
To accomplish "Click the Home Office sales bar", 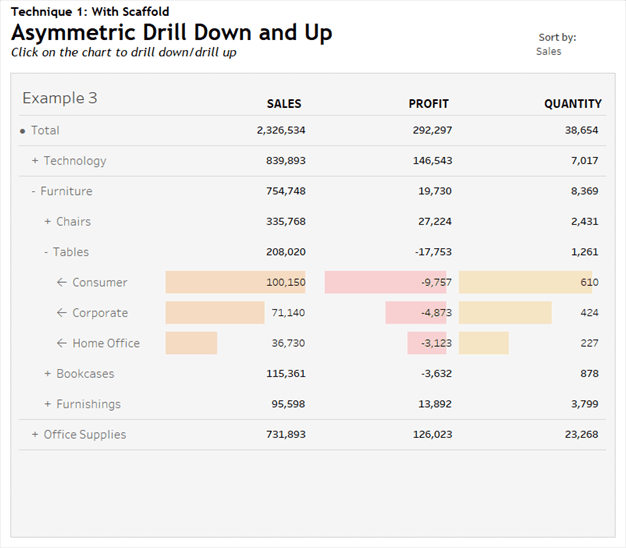I will [x=191, y=343].
